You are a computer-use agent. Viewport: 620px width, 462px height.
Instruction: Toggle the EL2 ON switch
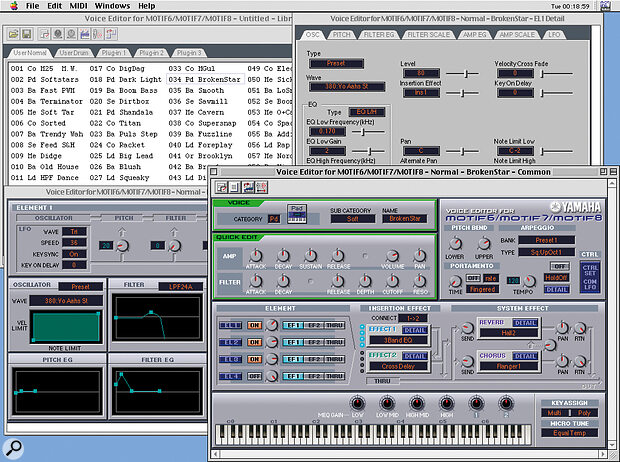tap(255, 342)
